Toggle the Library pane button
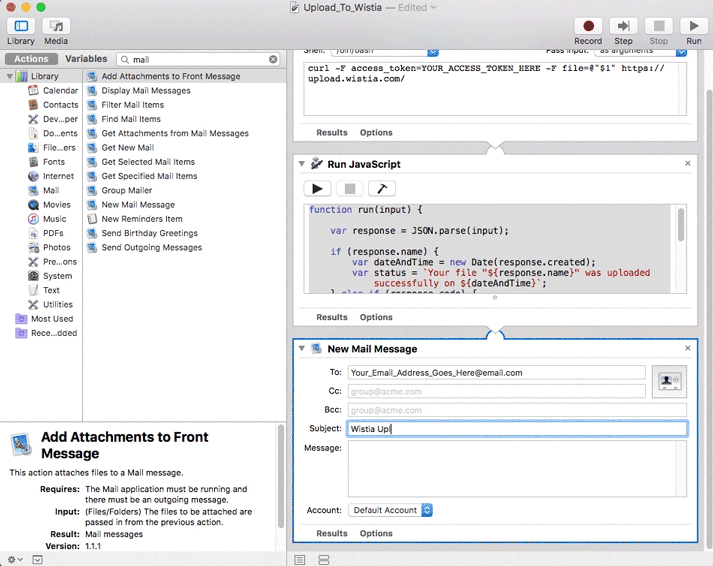The image size is (713, 566). pyautogui.click(x=21, y=26)
